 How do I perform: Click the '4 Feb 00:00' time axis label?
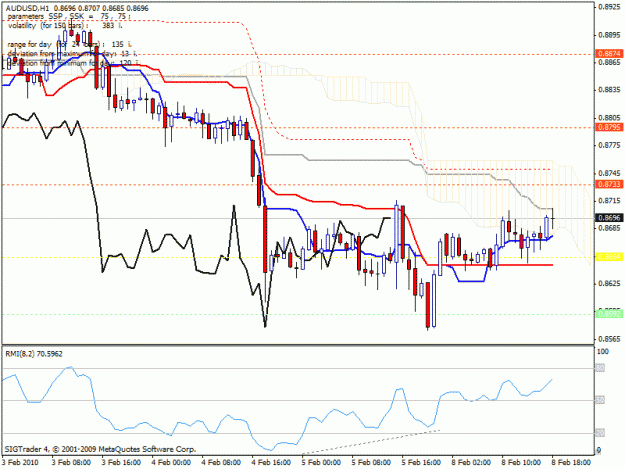coord(171,462)
